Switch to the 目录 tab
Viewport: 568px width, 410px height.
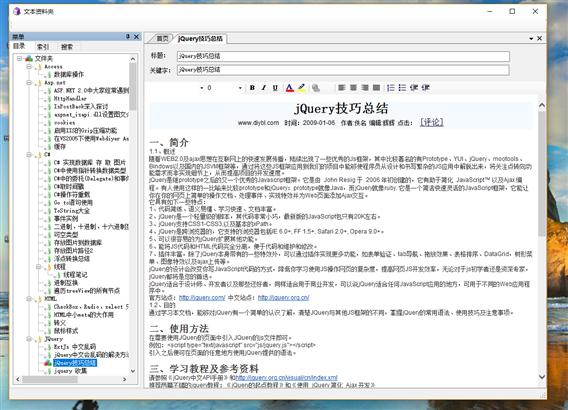coord(19,46)
